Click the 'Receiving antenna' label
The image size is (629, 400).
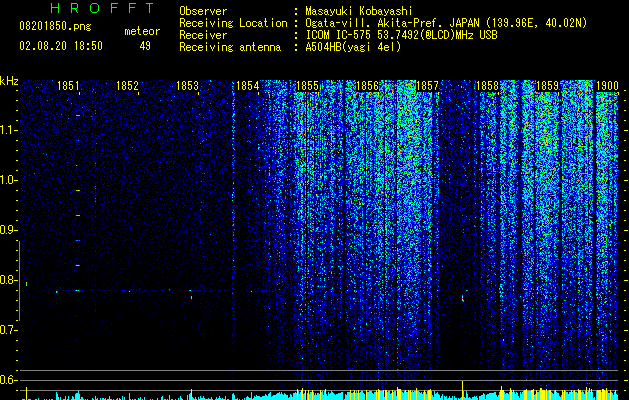[230, 47]
